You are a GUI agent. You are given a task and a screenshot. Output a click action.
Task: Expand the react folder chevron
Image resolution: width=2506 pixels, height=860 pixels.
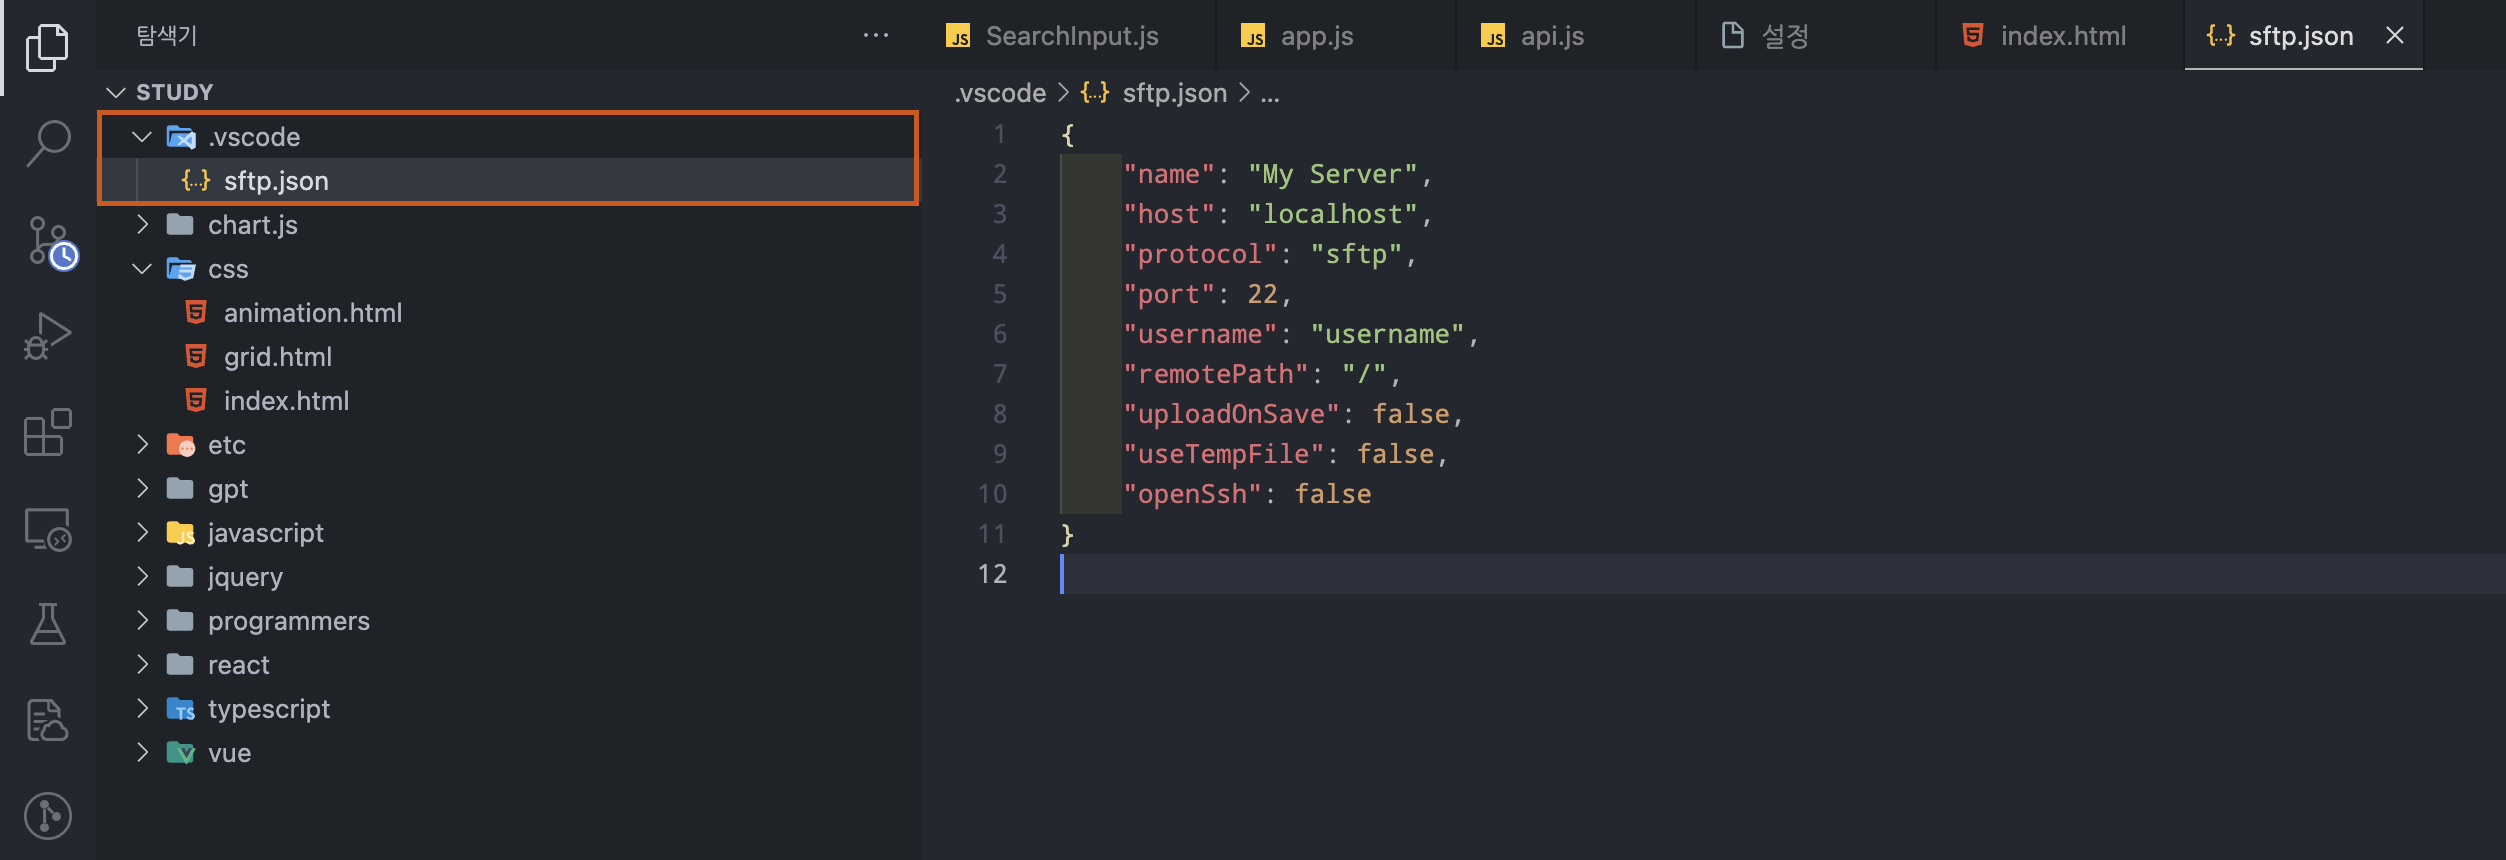point(142,665)
